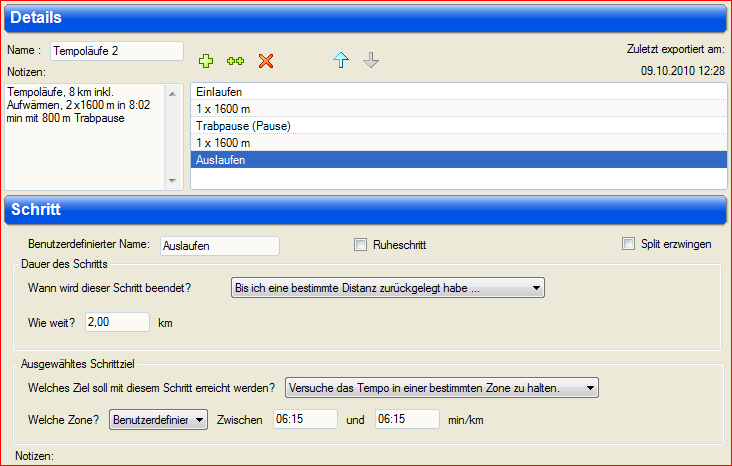The width and height of the screenshot is (732, 466).
Task: Click the first pace field after Zwischen
Action: click(x=305, y=420)
